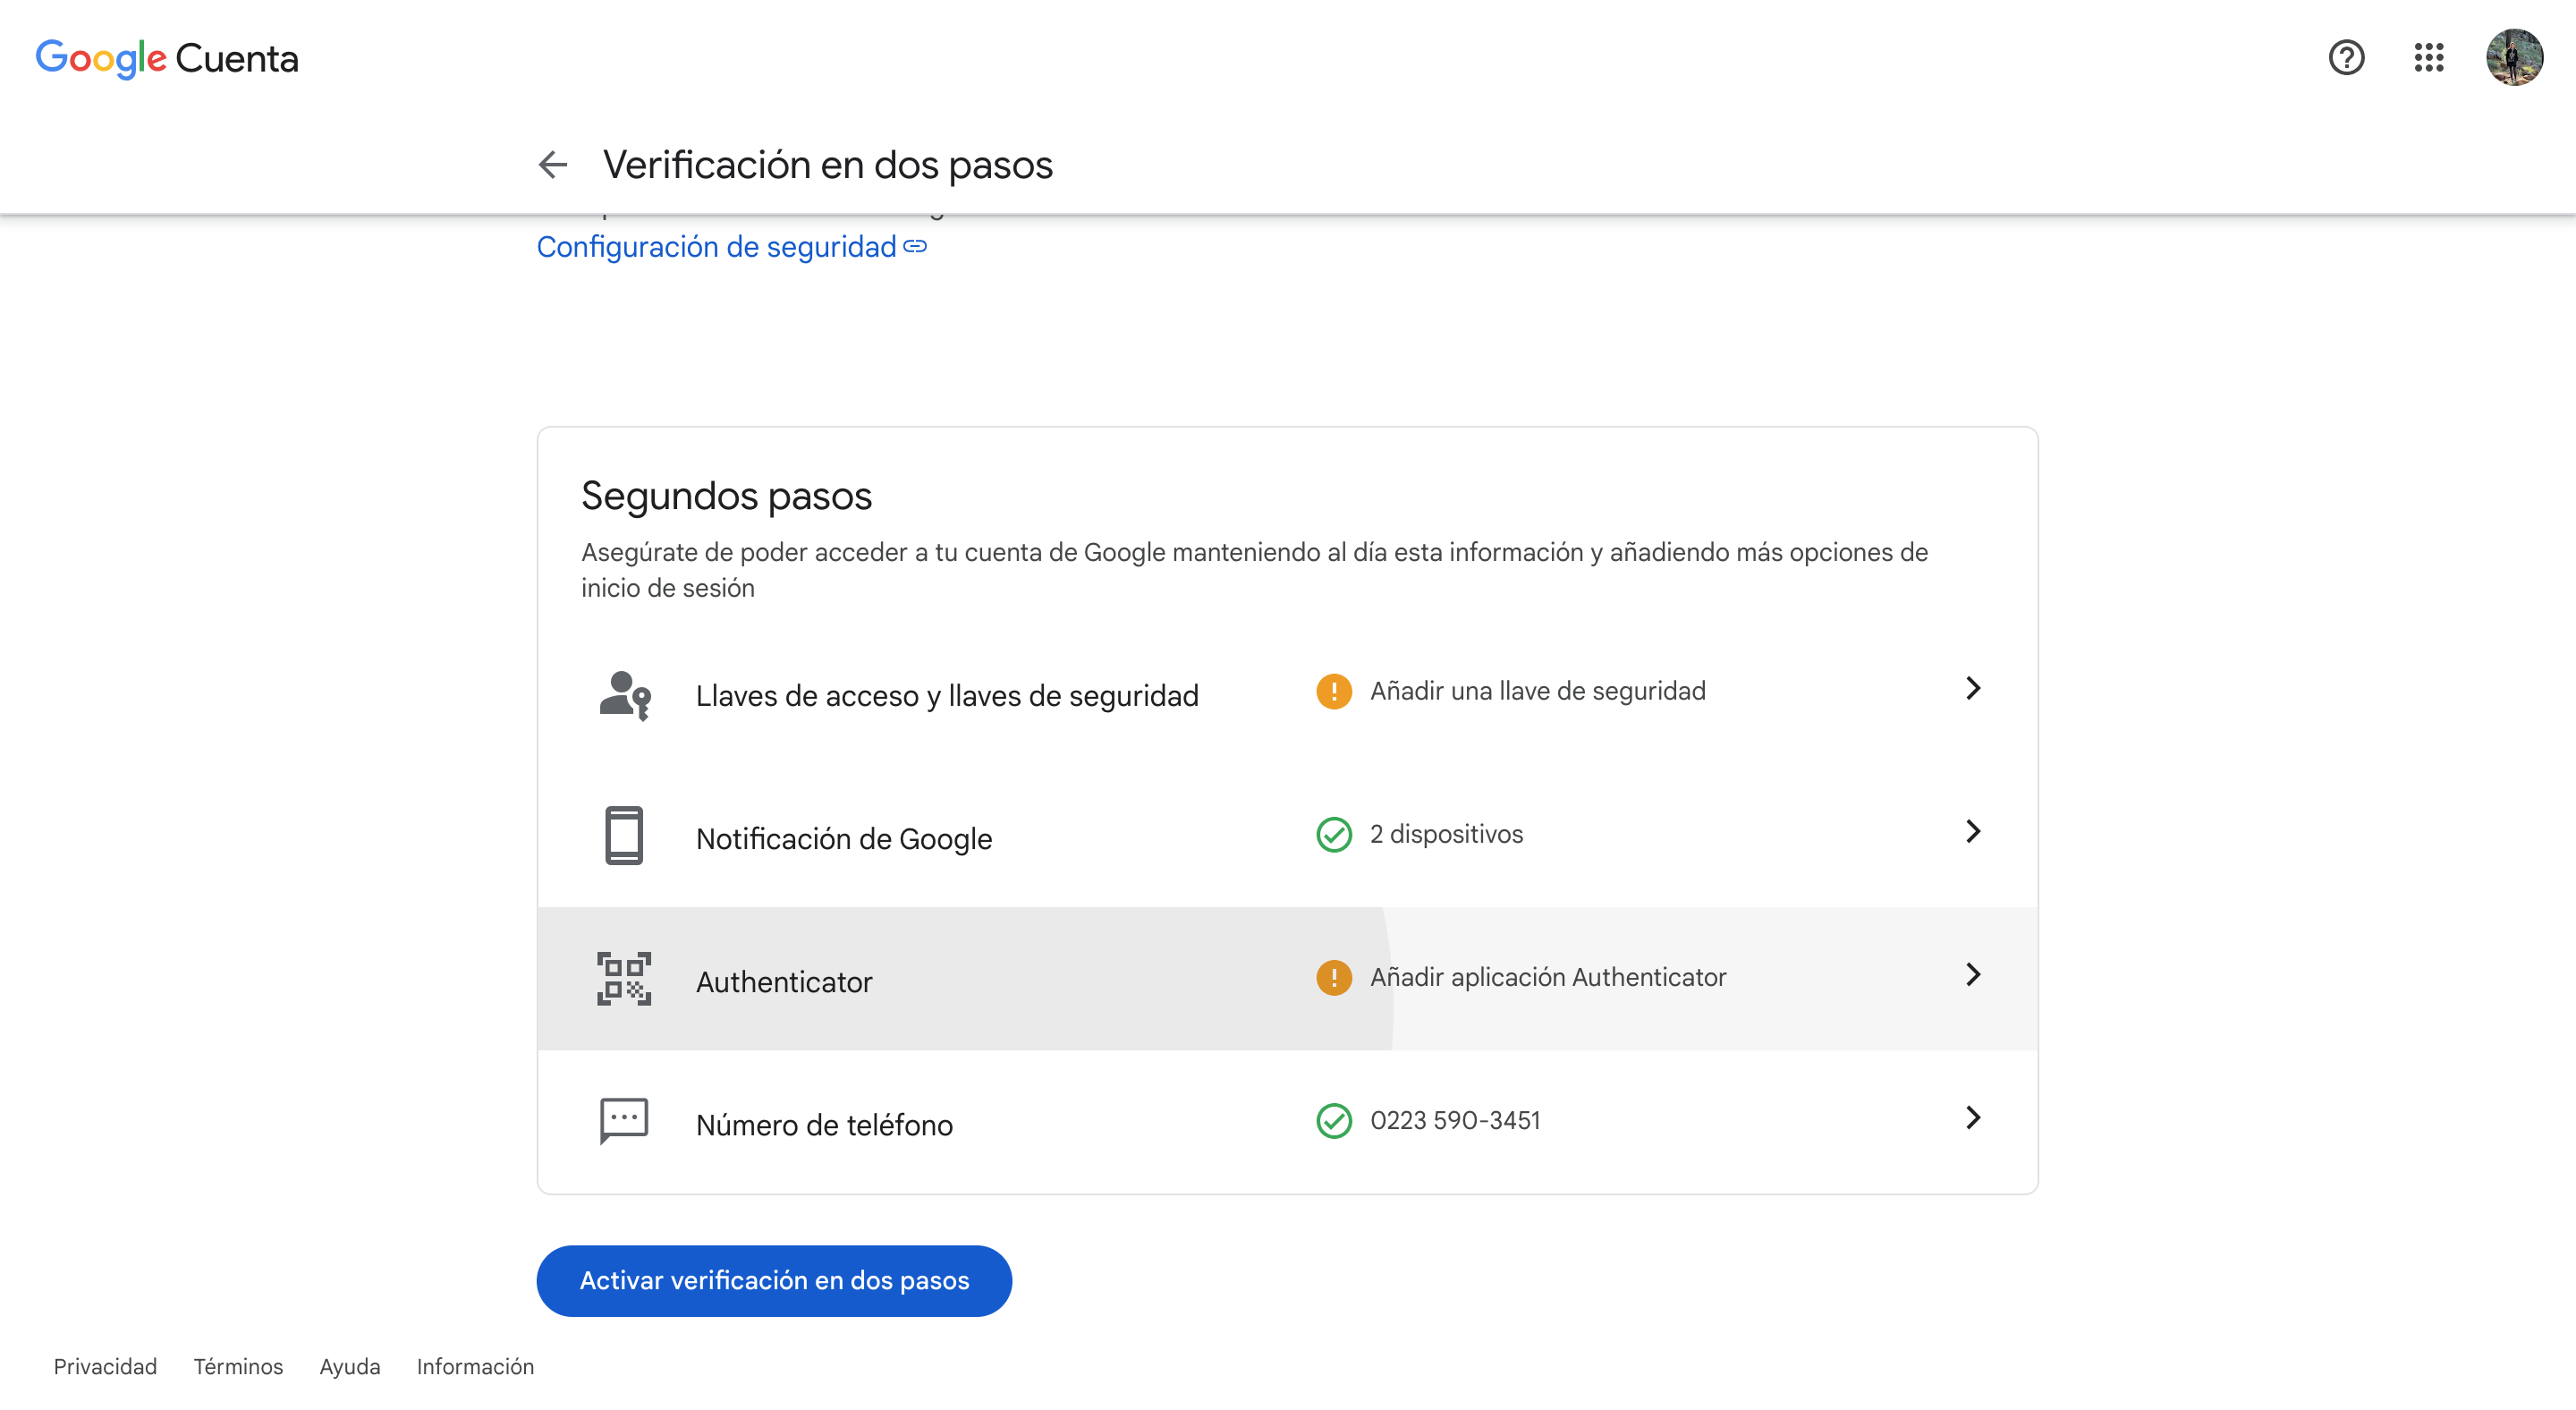Screen dimensions: 2576x1410
Task: Select phone number 0223 590-3451
Action: [x=1455, y=1120]
